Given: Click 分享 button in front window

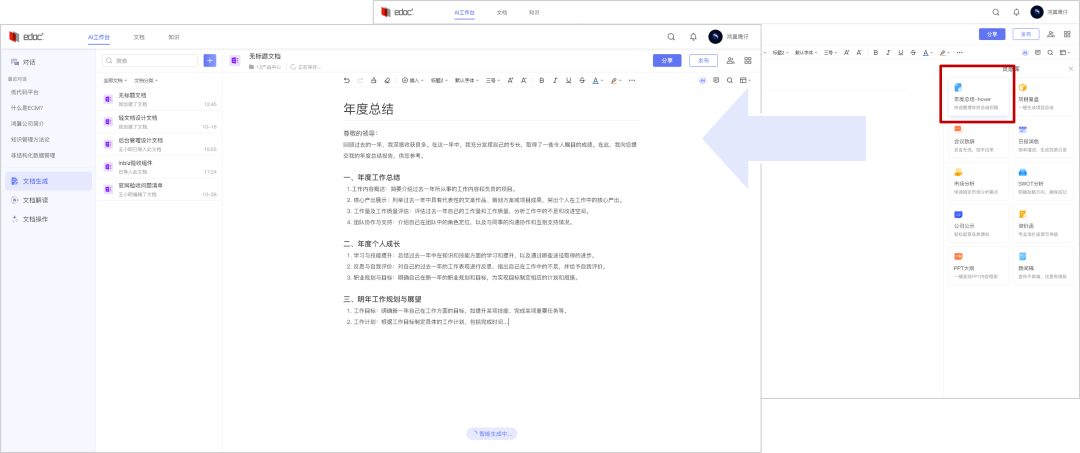Looking at the screenshot, I should click(667, 61).
